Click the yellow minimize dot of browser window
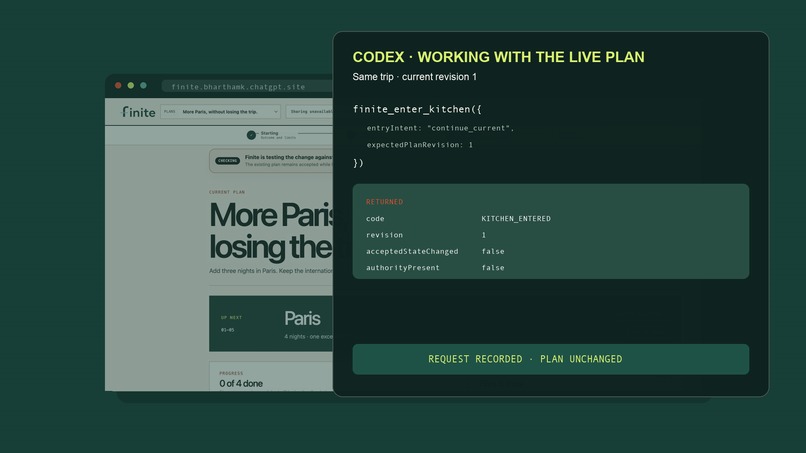The image size is (806, 453). pos(131,85)
